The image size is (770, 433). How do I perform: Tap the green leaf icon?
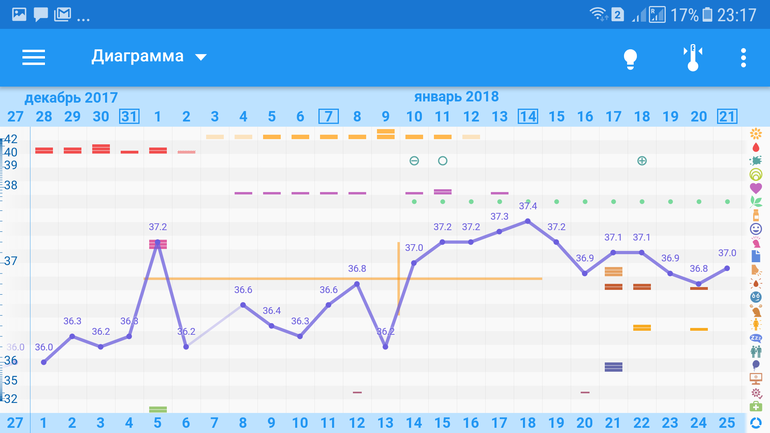(x=756, y=202)
